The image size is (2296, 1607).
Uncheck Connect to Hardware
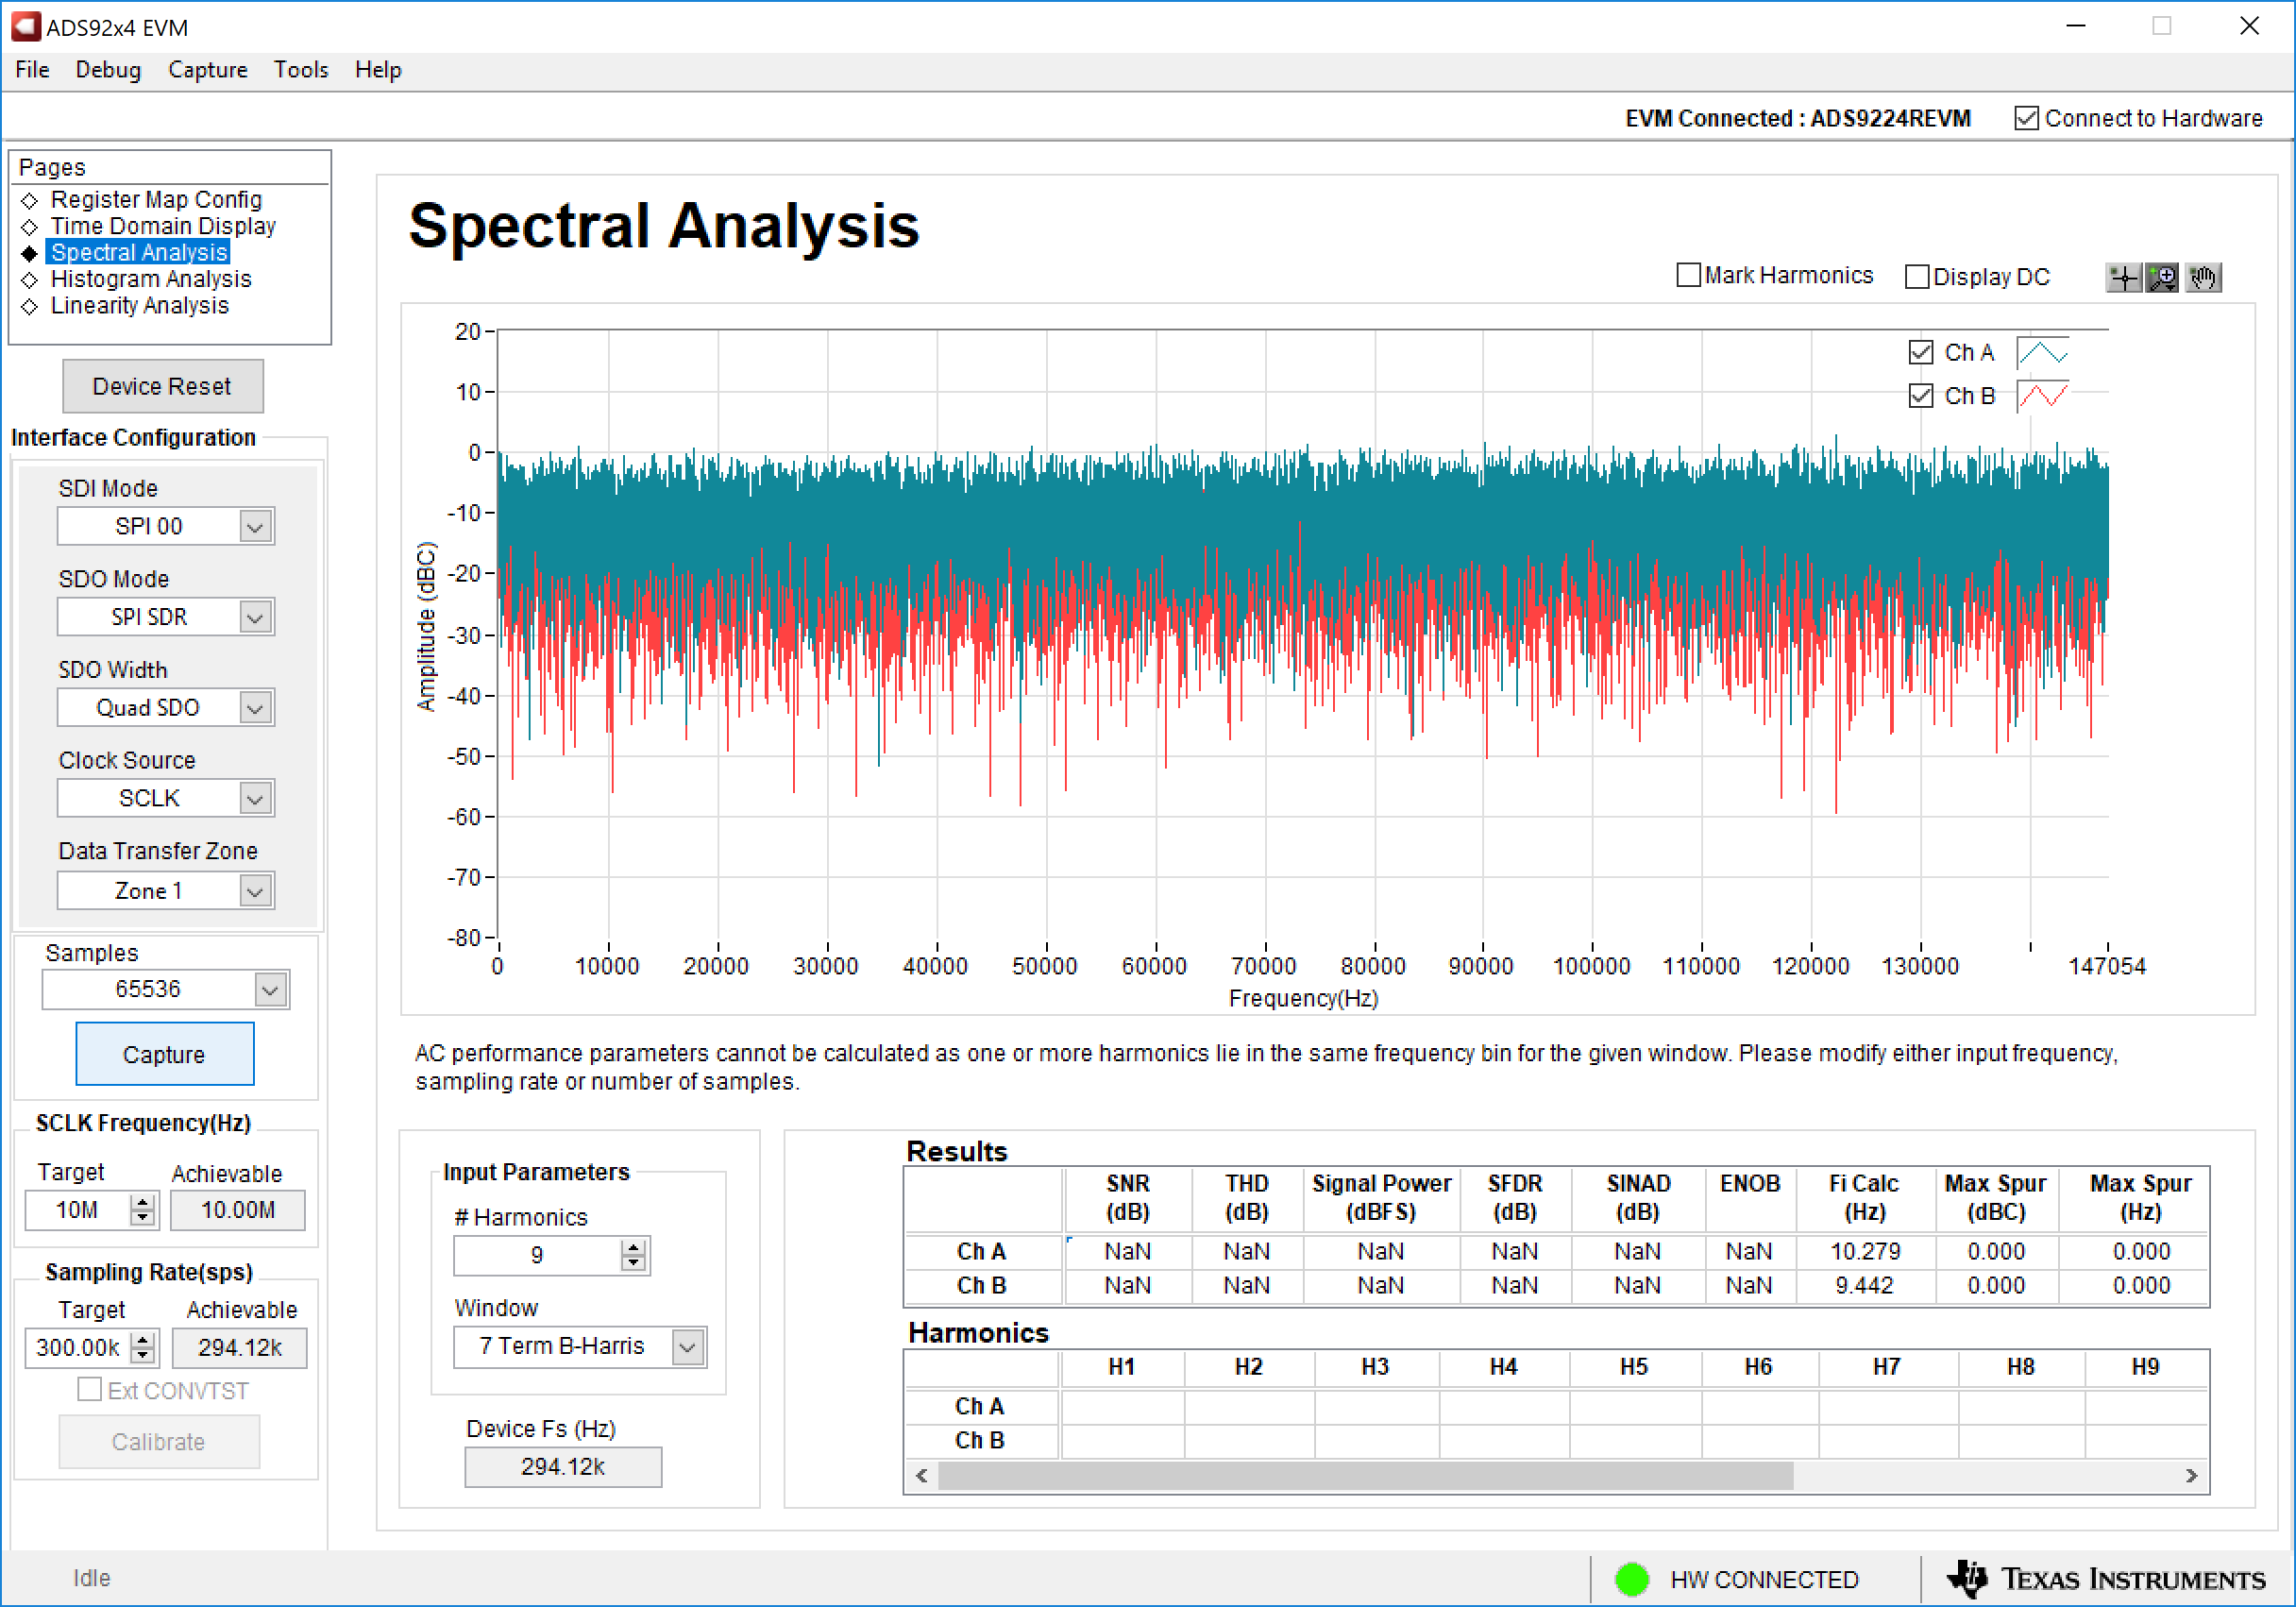pos(2026,118)
